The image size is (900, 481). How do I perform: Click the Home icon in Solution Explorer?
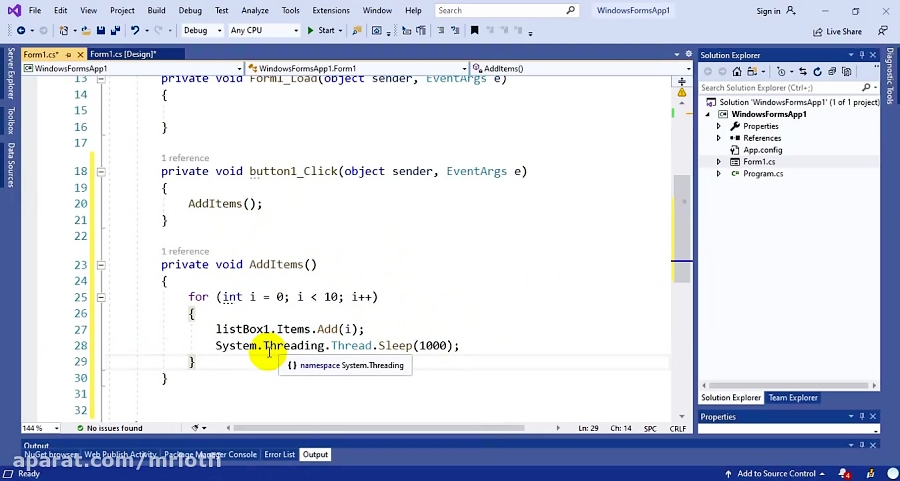pyautogui.click(x=737, y=72)
